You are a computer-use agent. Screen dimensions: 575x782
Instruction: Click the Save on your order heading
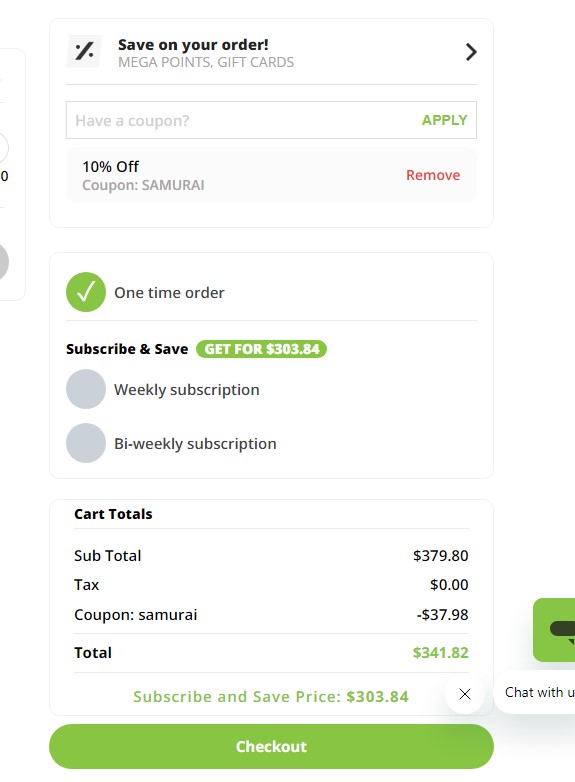pyautogui.click(x=193, y=44)
